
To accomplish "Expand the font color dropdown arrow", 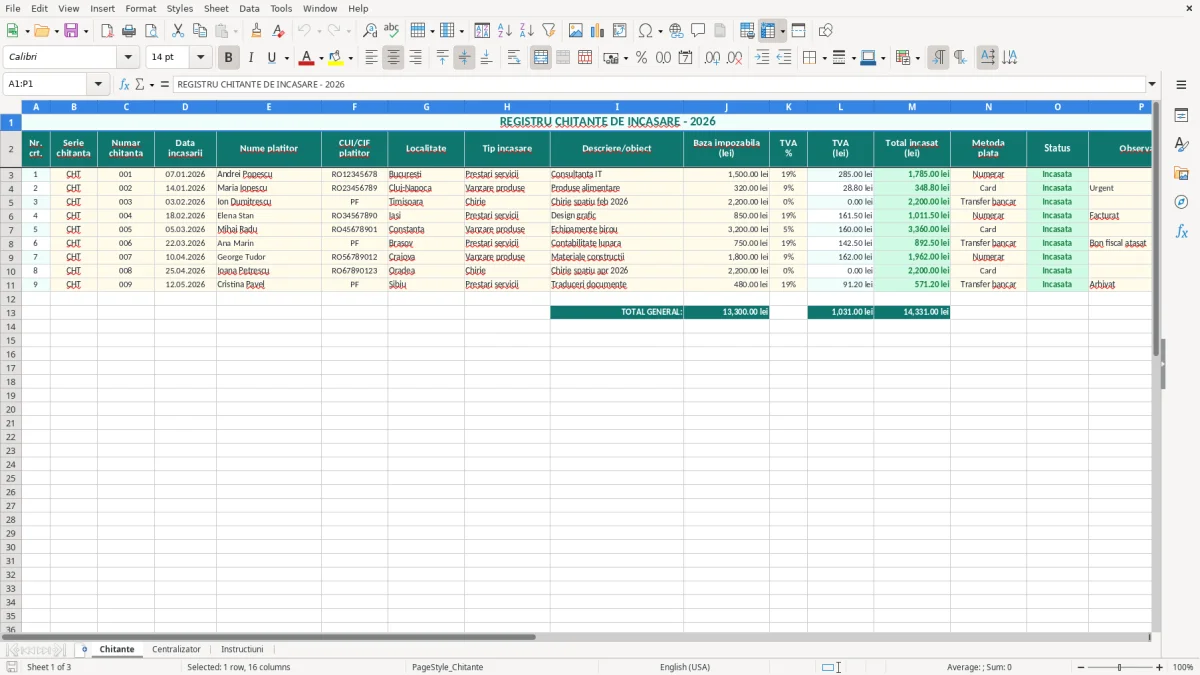I will pyautogui.click(x=321, y=58).
